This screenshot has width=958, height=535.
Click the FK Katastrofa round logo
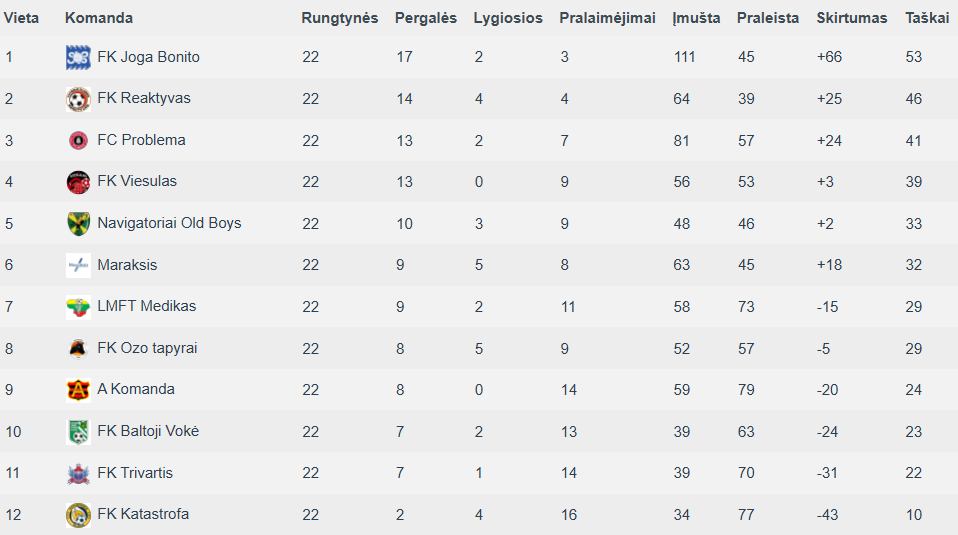click(78, 515)
